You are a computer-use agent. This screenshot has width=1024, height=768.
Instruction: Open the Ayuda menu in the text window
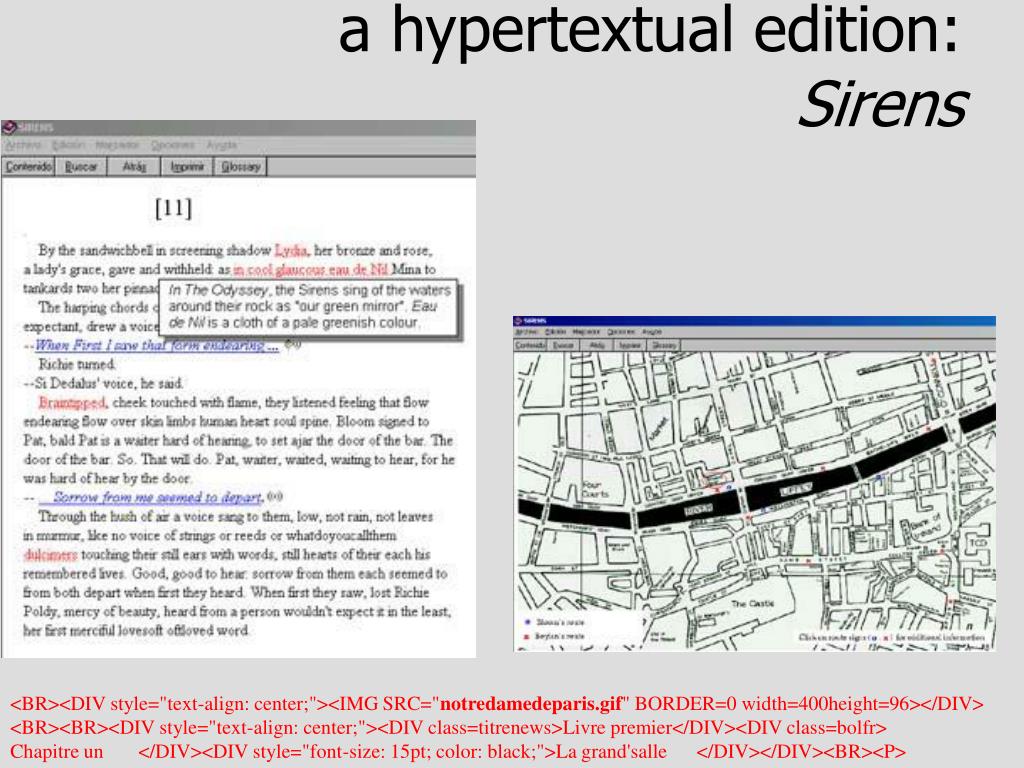coord(221,145)
